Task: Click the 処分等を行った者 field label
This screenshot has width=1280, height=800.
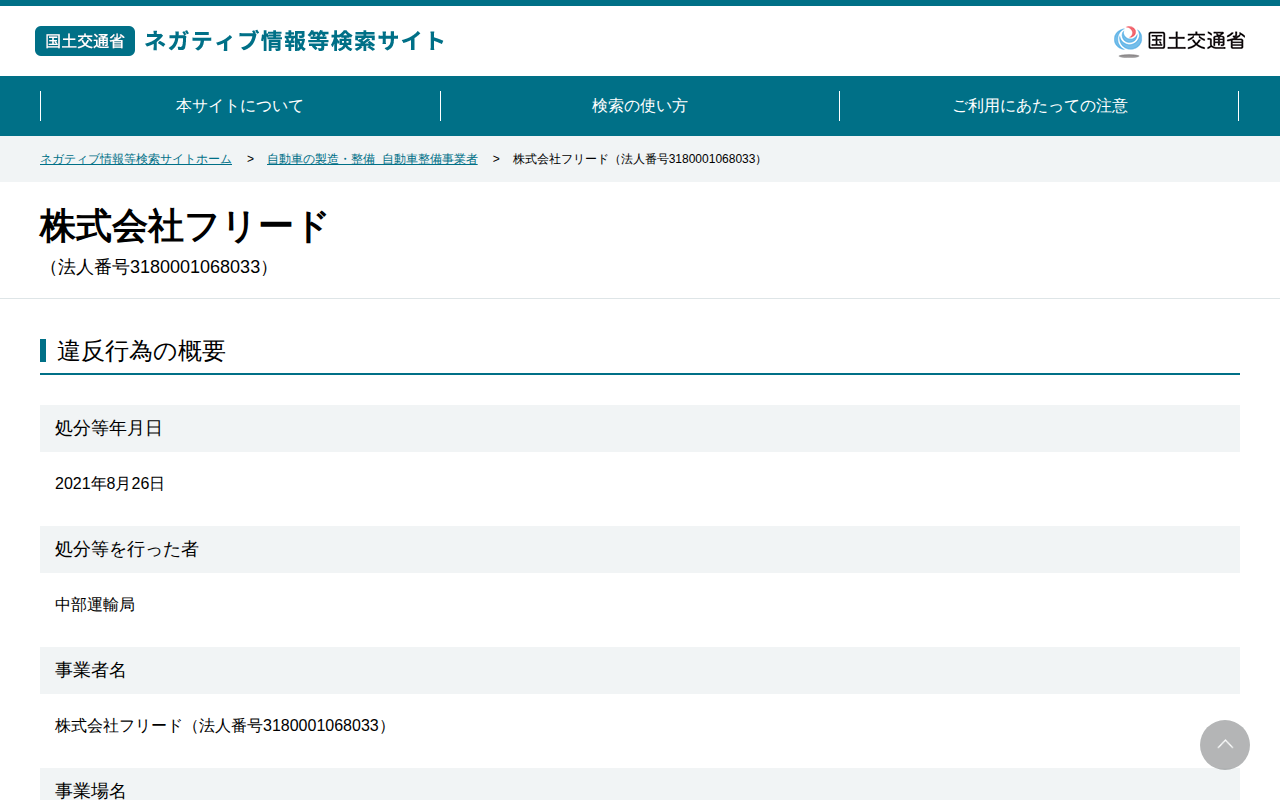Action: click(x=127, y=549)
